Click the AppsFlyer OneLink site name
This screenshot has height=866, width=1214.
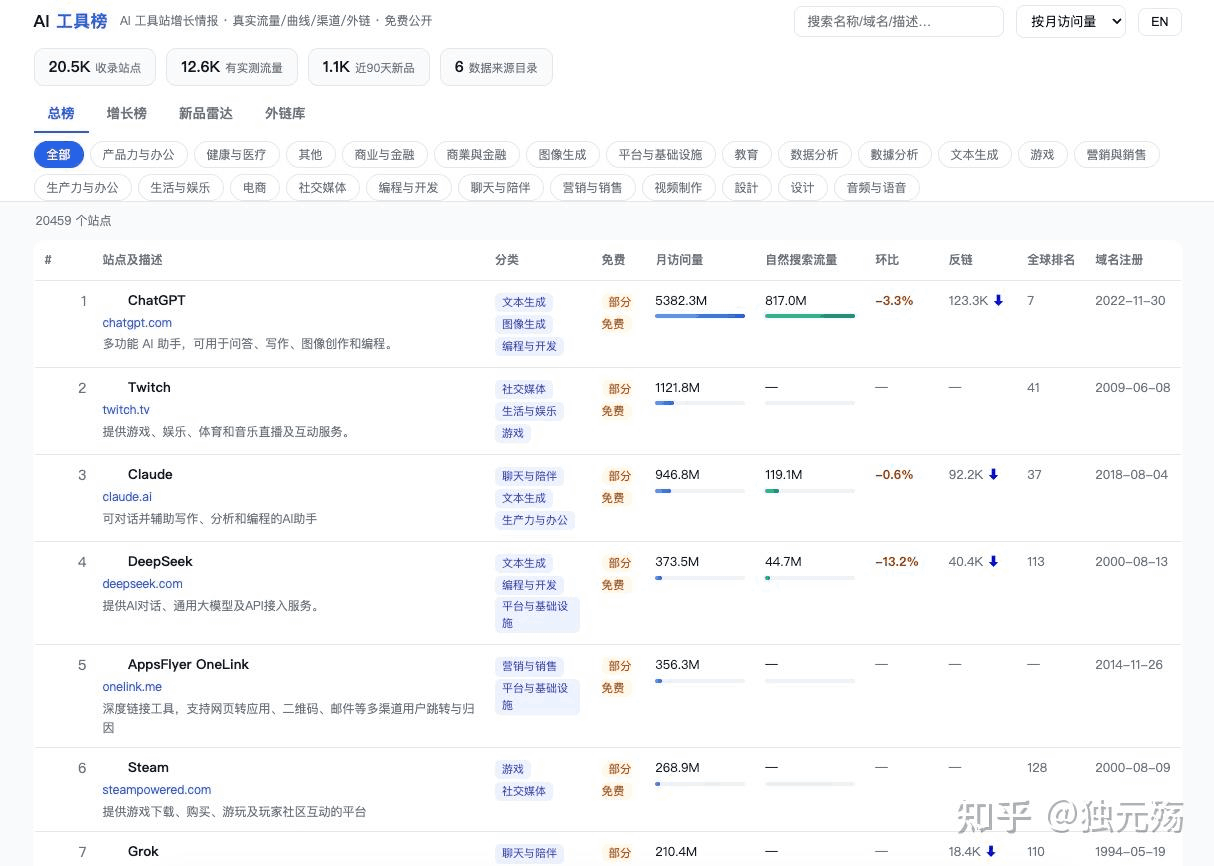pos(188,664)
